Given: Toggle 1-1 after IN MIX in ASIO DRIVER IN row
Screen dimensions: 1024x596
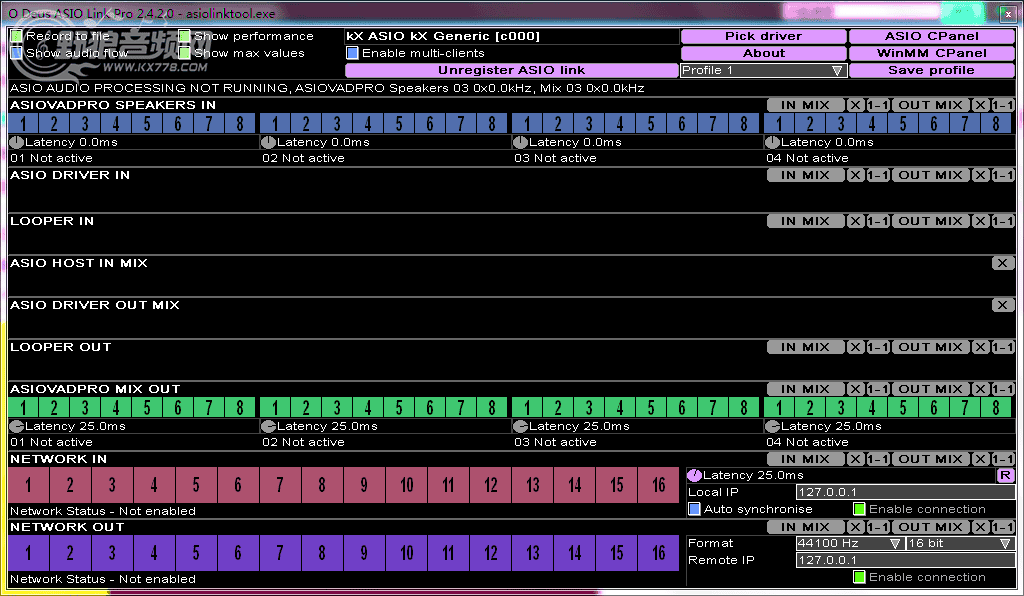Looking at the screenshot, I should click(878, 175).
